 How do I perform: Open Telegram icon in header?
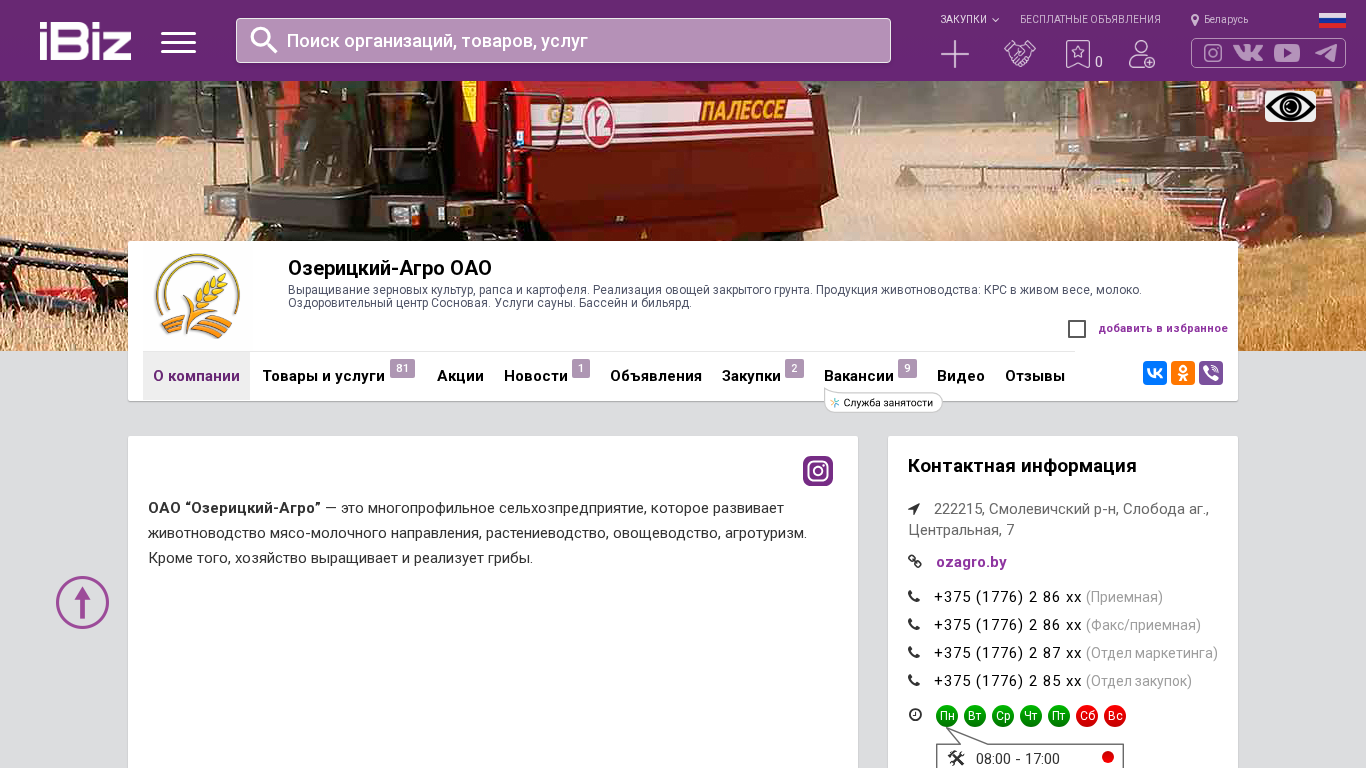[1326, 53]
